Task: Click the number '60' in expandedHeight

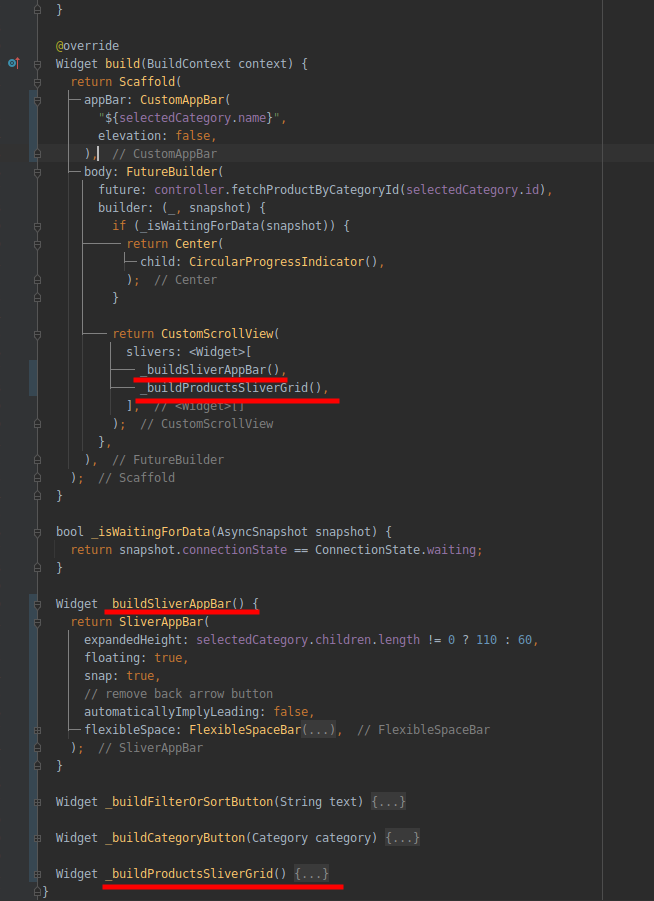Action: click(x=525, y=640)
